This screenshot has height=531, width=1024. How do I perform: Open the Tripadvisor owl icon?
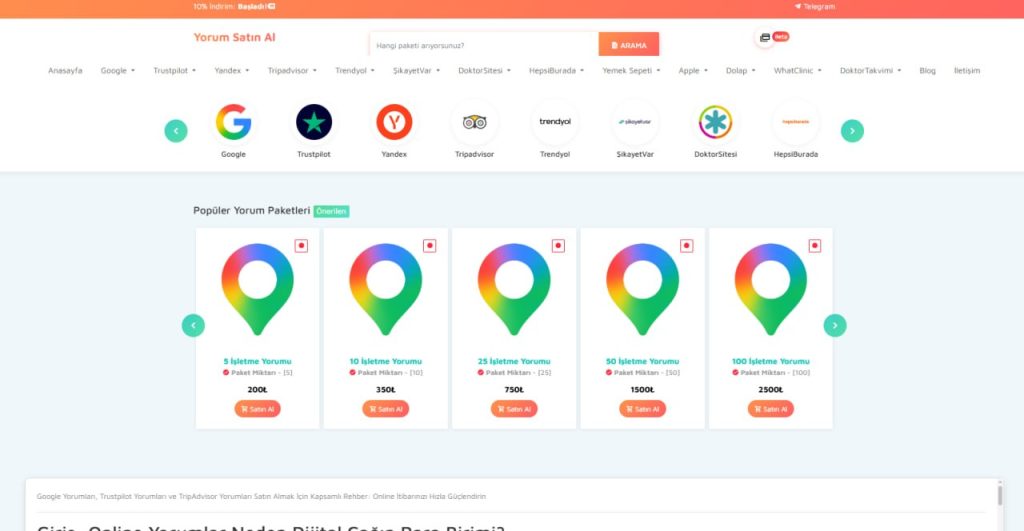475,122
